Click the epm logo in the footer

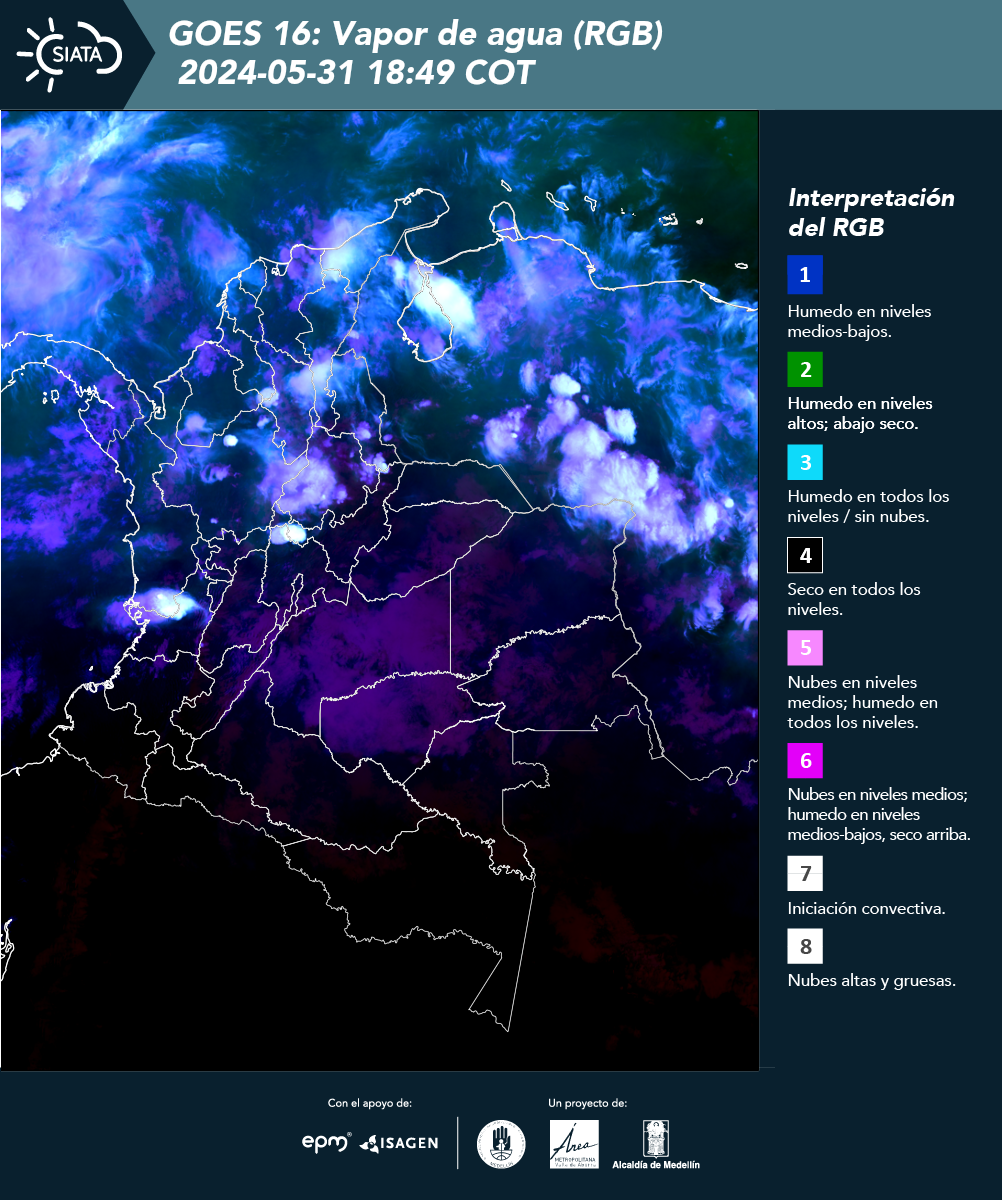click(x=327, y=1142)
